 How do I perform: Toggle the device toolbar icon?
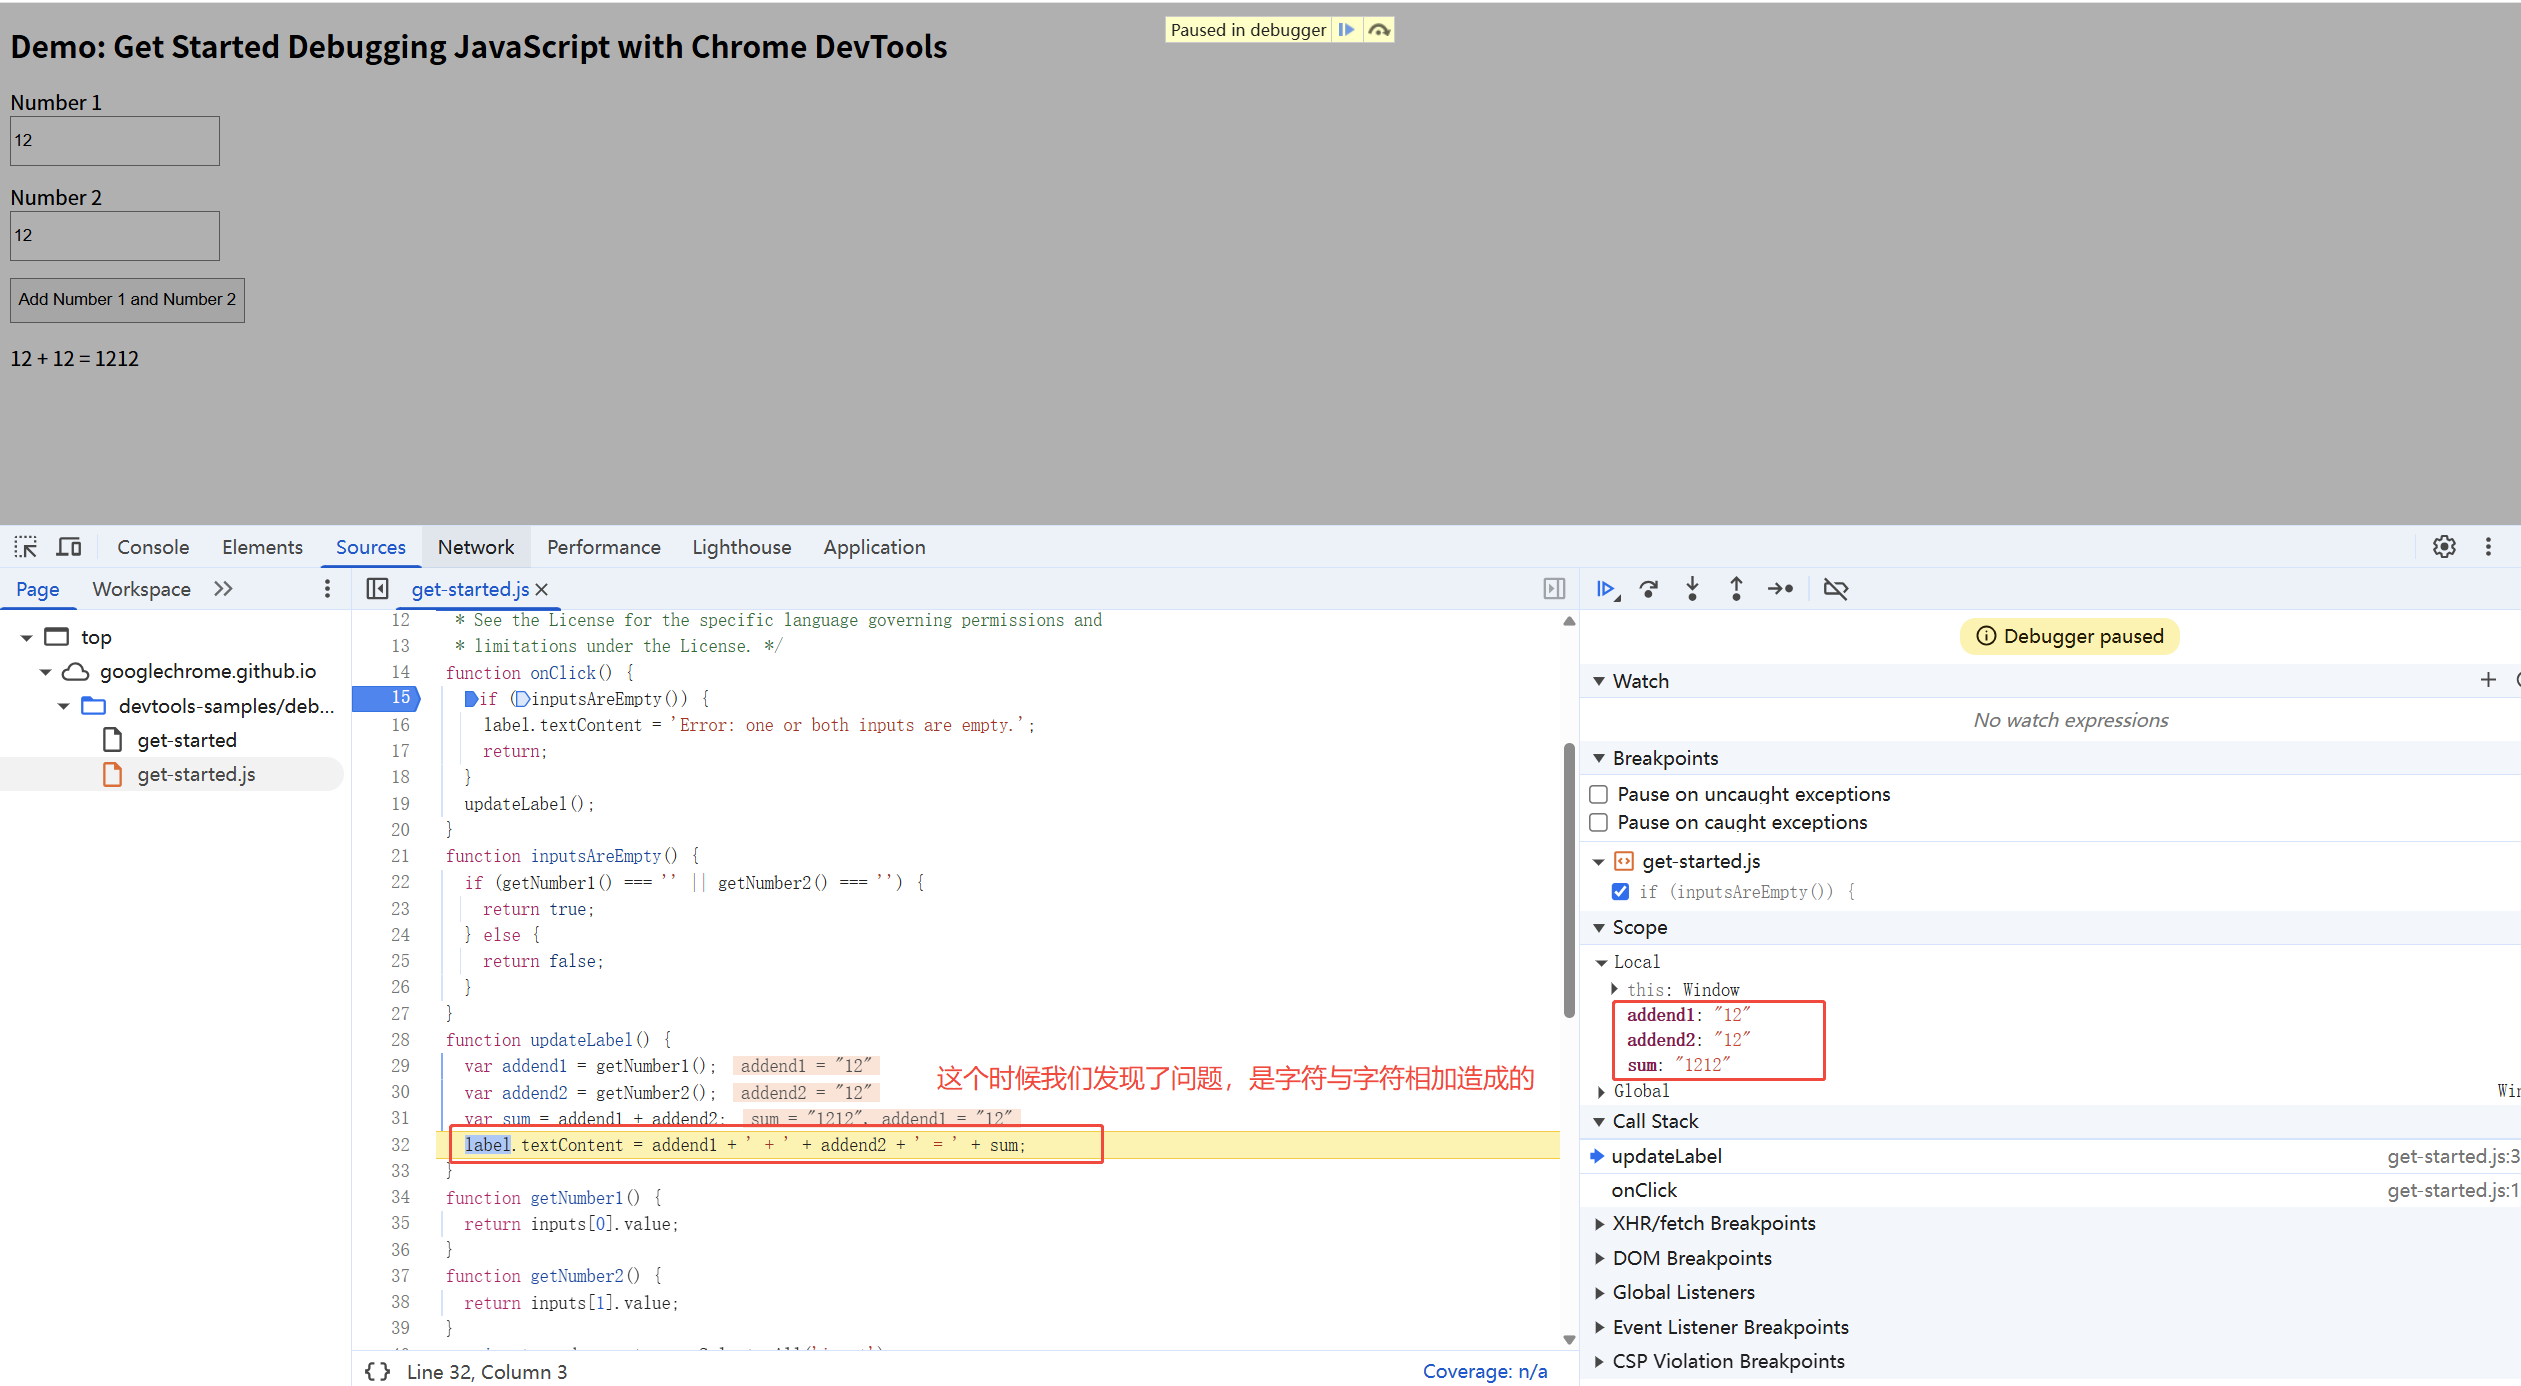pyautogui.click(x=69, y=547)
